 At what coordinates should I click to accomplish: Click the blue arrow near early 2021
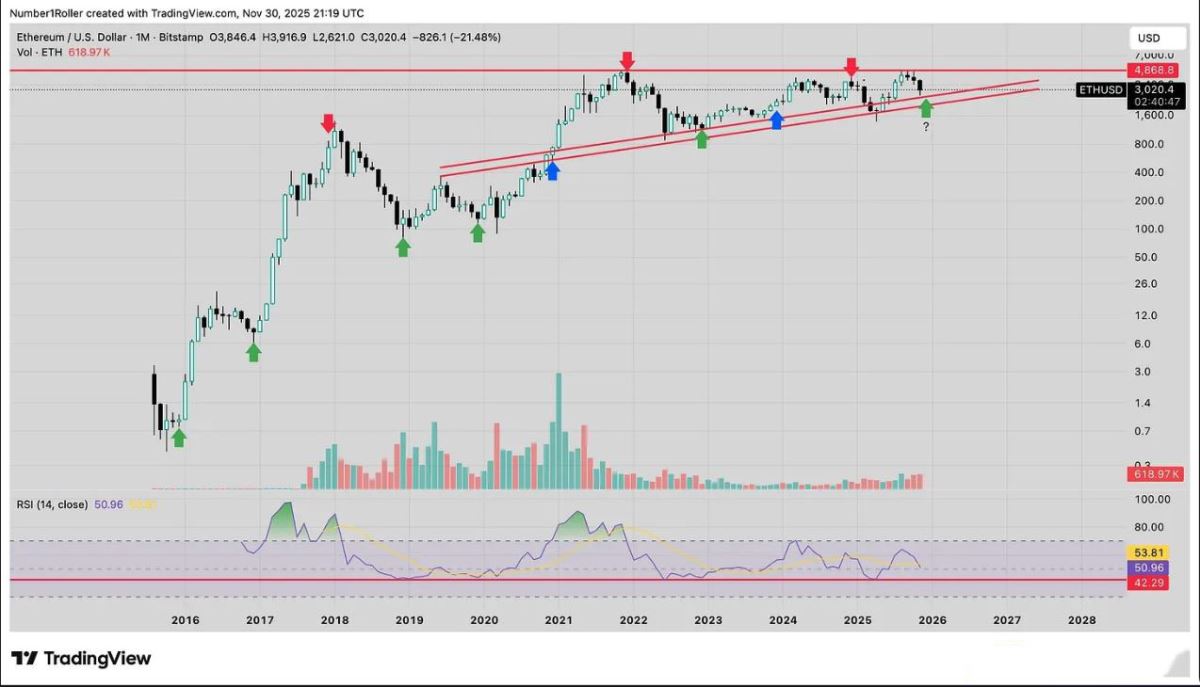click(552, 171)
